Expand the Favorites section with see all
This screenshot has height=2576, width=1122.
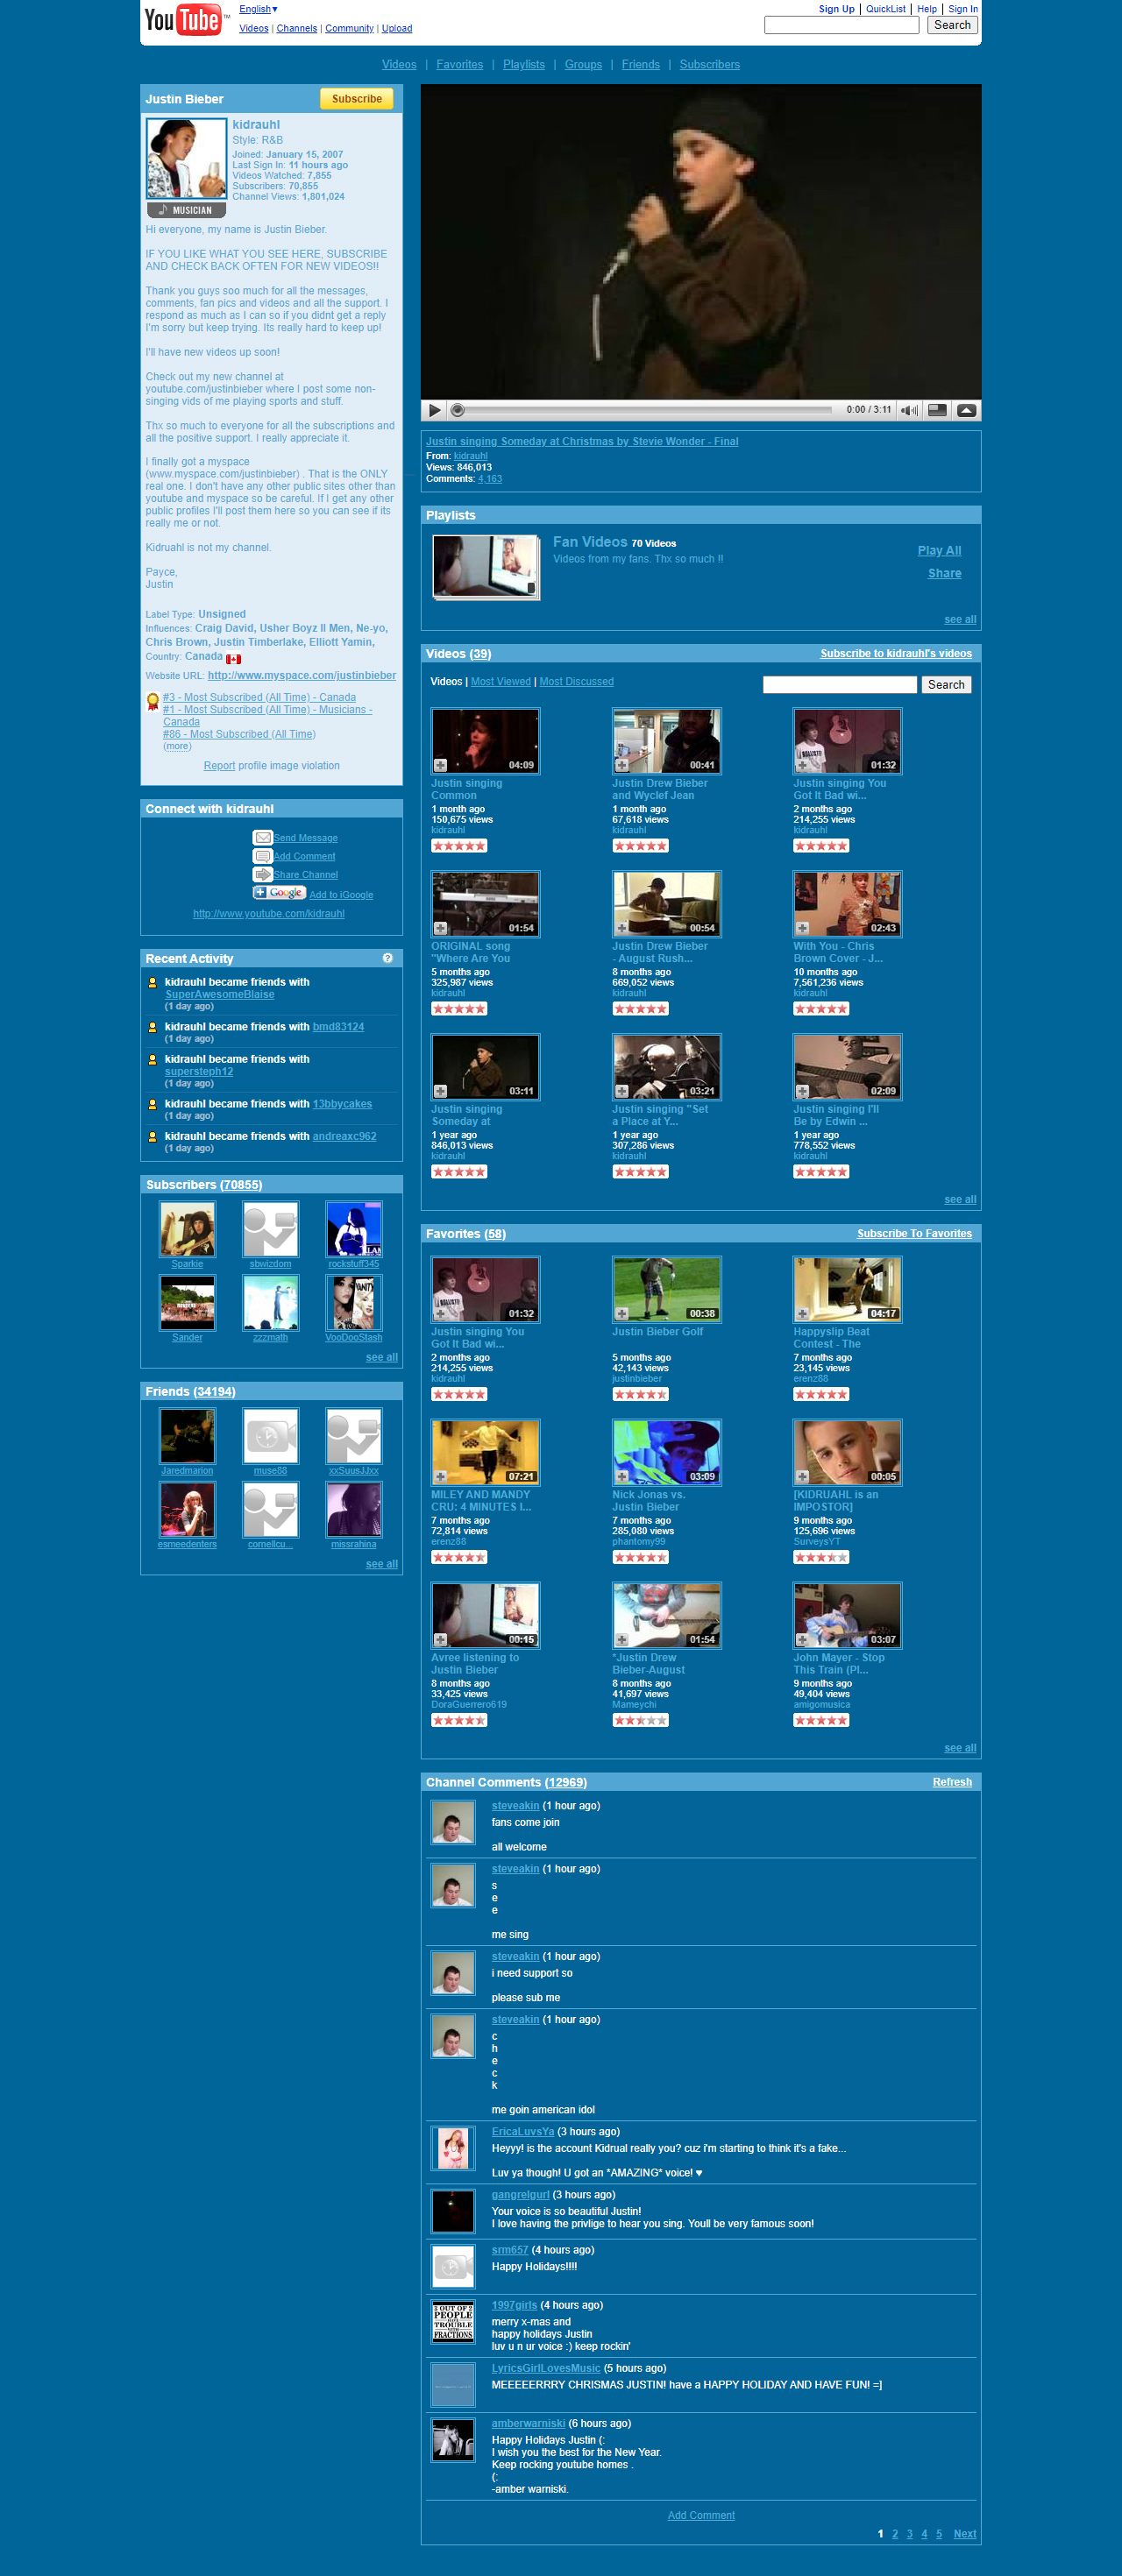(960, 1748)
